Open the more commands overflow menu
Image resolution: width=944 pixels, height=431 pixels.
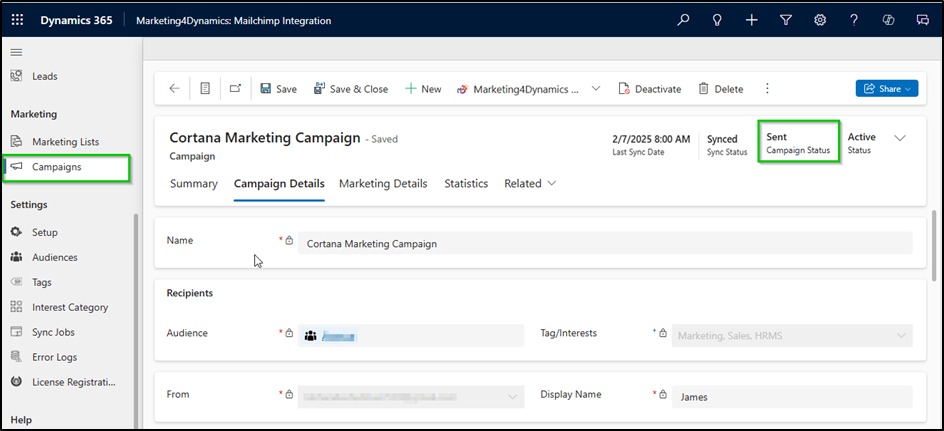(x=767, y=89)
